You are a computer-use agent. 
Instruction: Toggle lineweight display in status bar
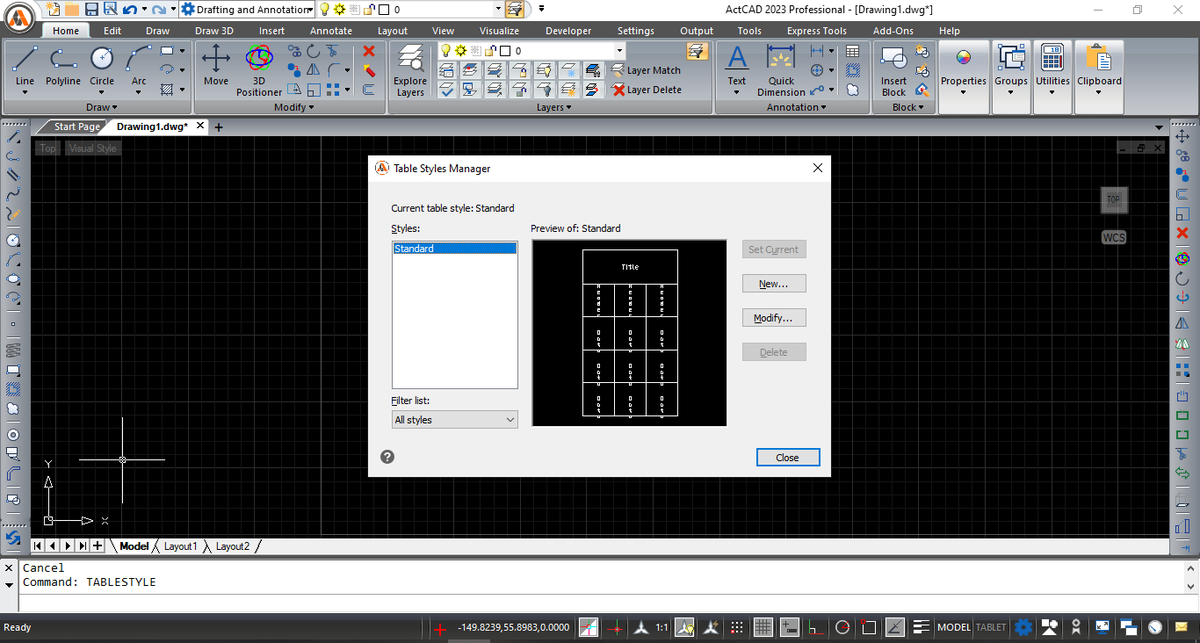[922, 628]
